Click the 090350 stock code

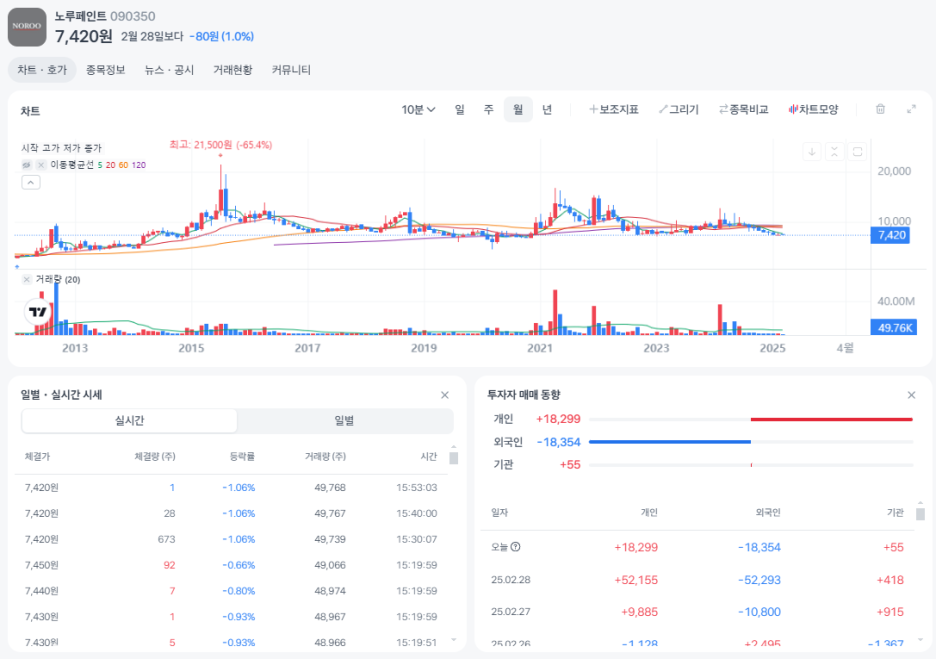pos(133,17)
